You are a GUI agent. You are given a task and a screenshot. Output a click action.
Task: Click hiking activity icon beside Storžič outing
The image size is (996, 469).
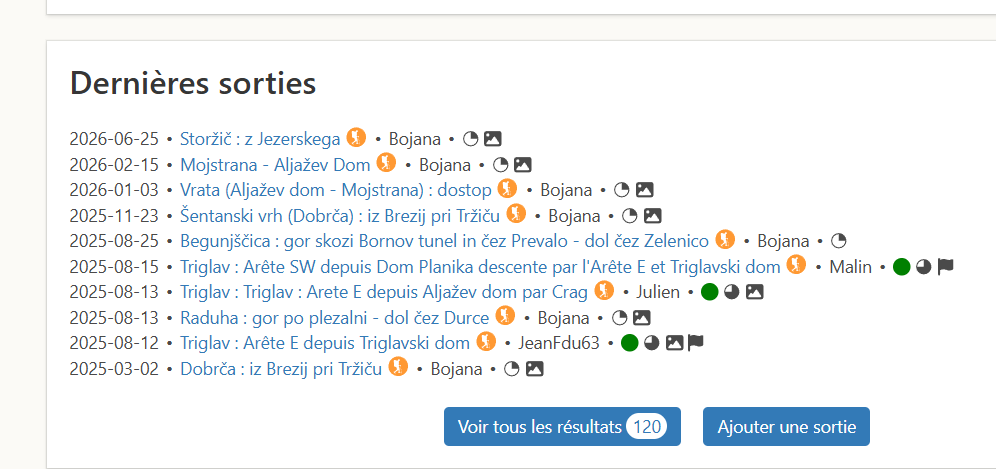(356, 137)
